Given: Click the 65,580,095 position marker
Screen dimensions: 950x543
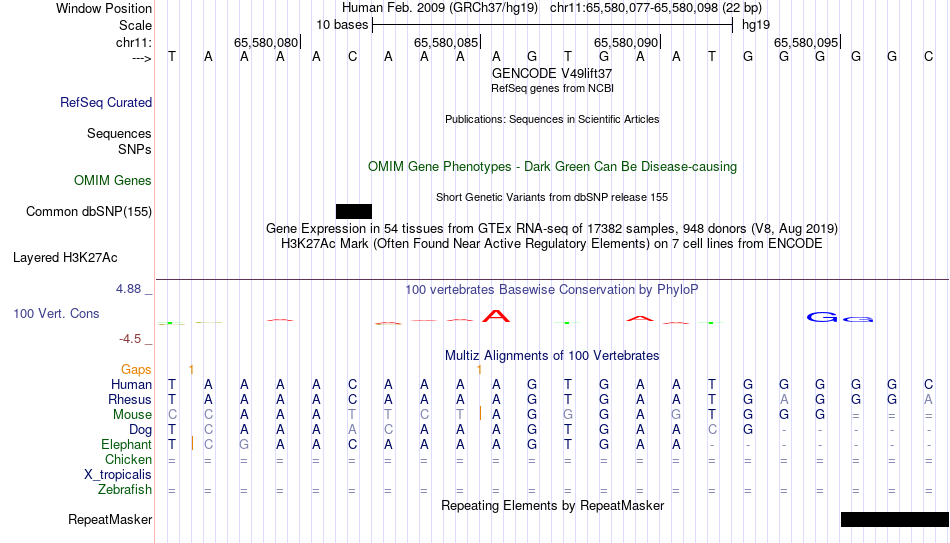Looking at the screenshot, I should click(806, 42).
